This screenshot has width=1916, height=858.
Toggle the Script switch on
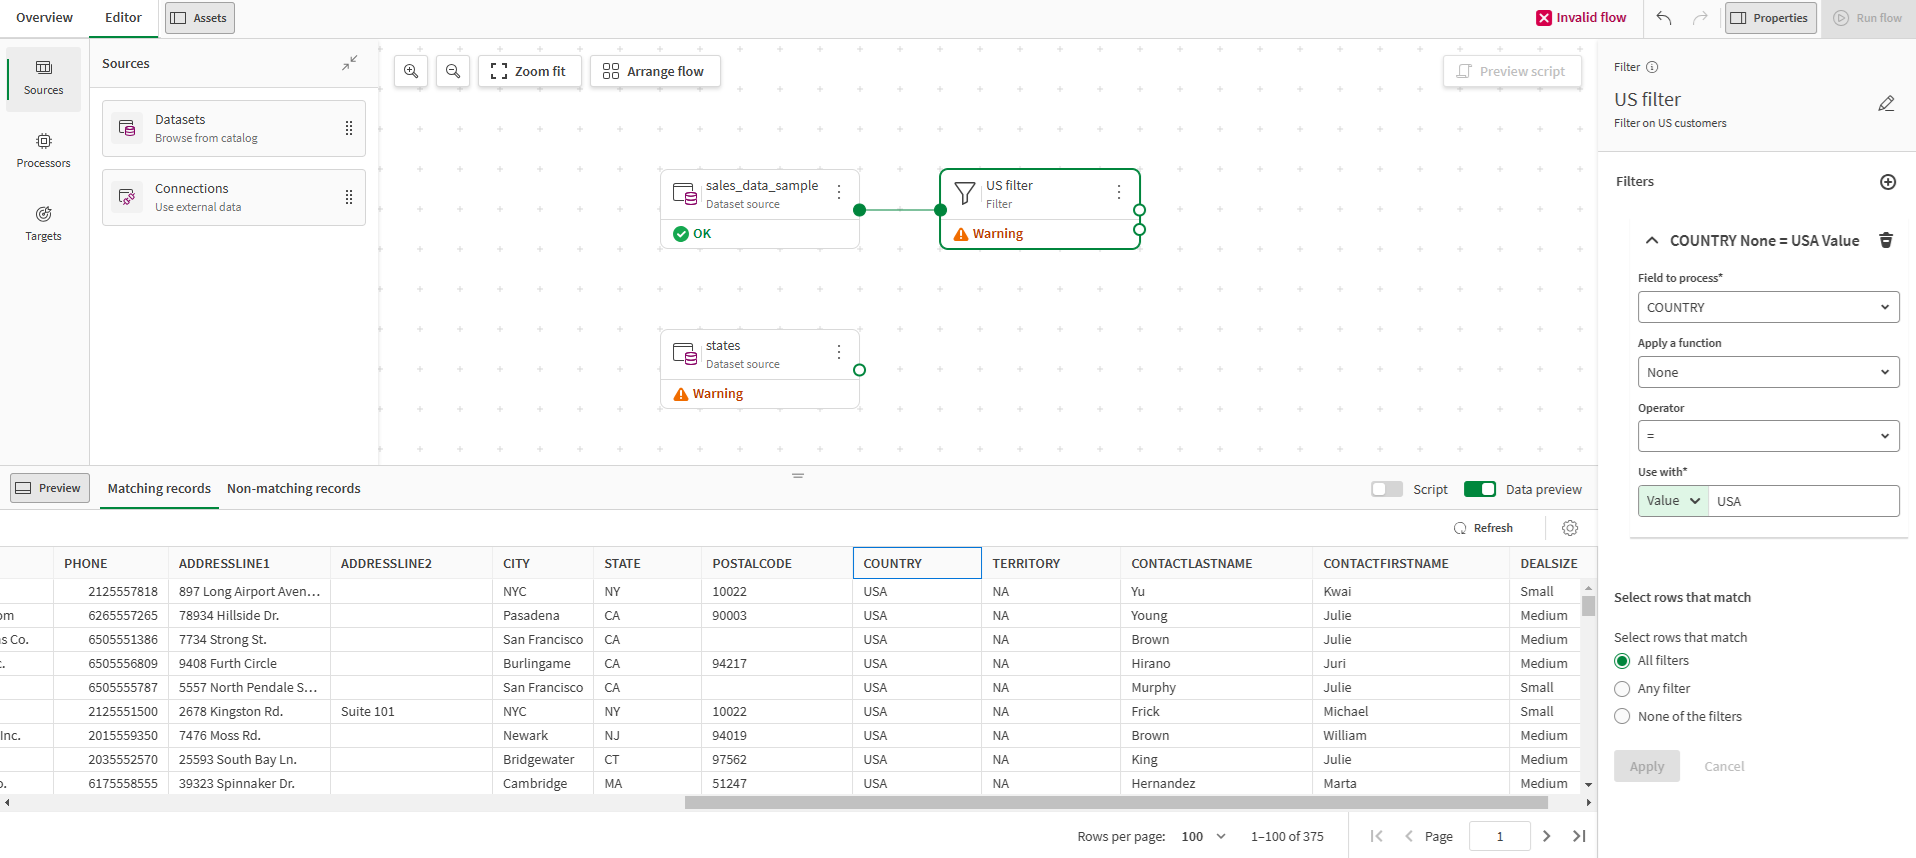(x=1387, y=489)
